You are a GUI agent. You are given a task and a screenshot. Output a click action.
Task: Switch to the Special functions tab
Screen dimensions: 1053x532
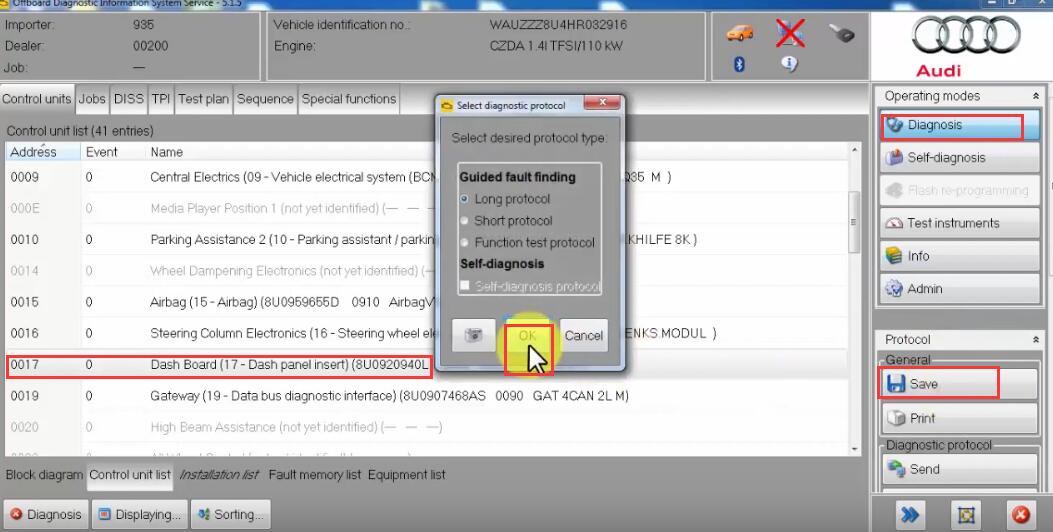(349, 99)
